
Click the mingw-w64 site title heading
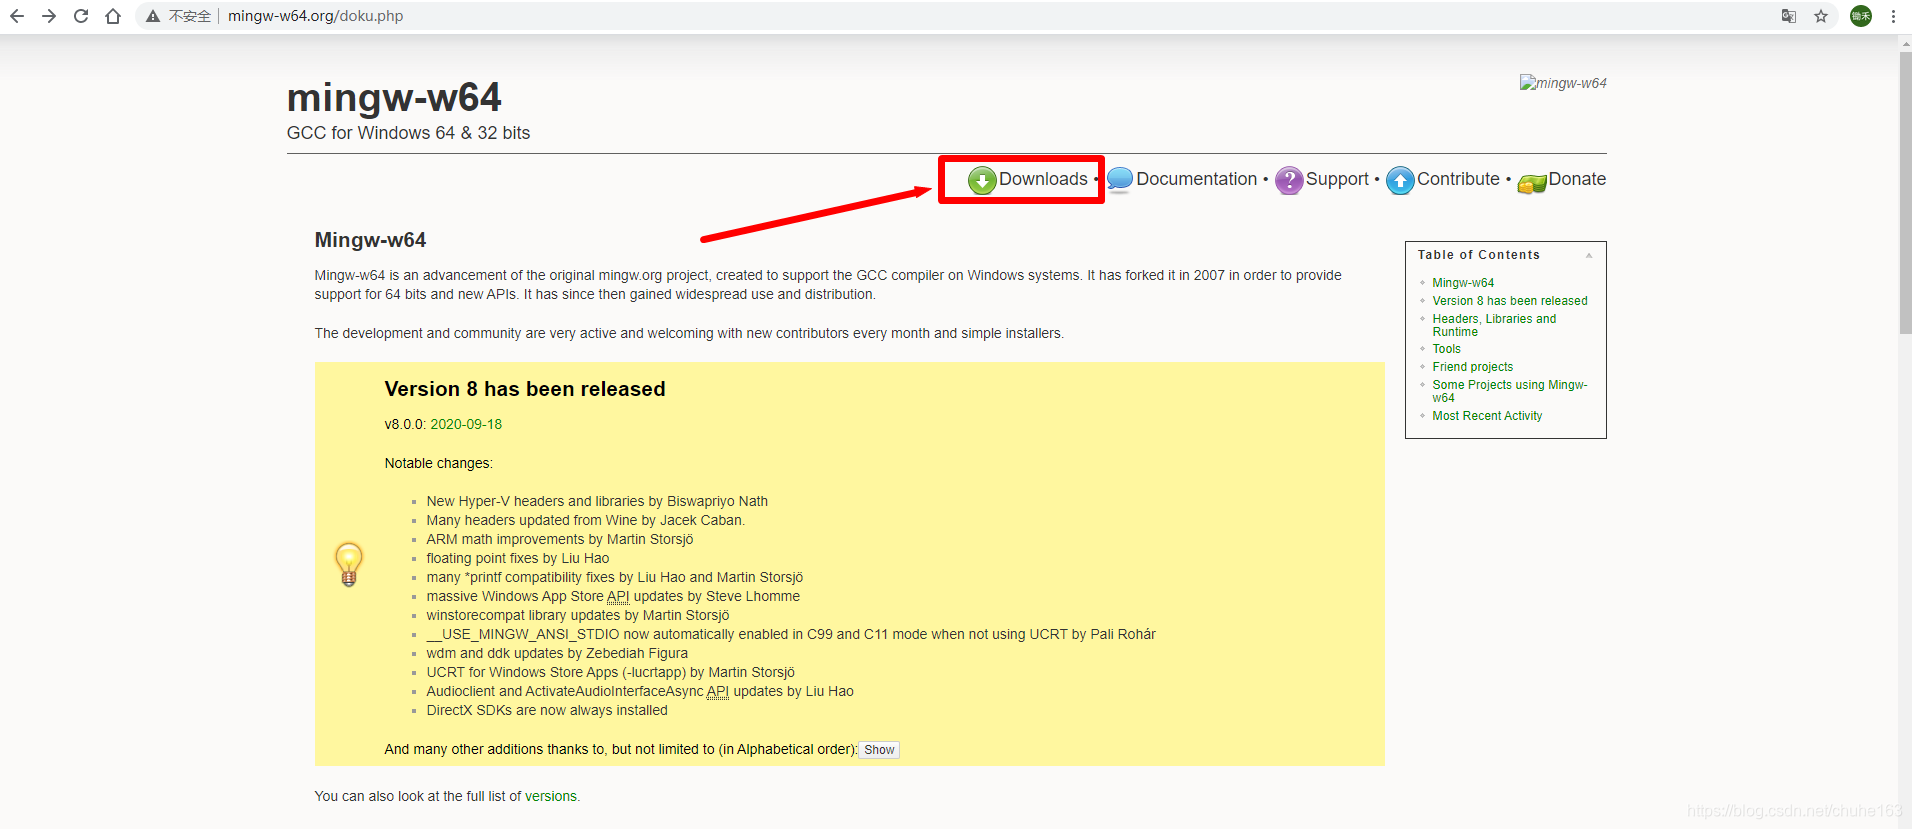tap(394, 98)
